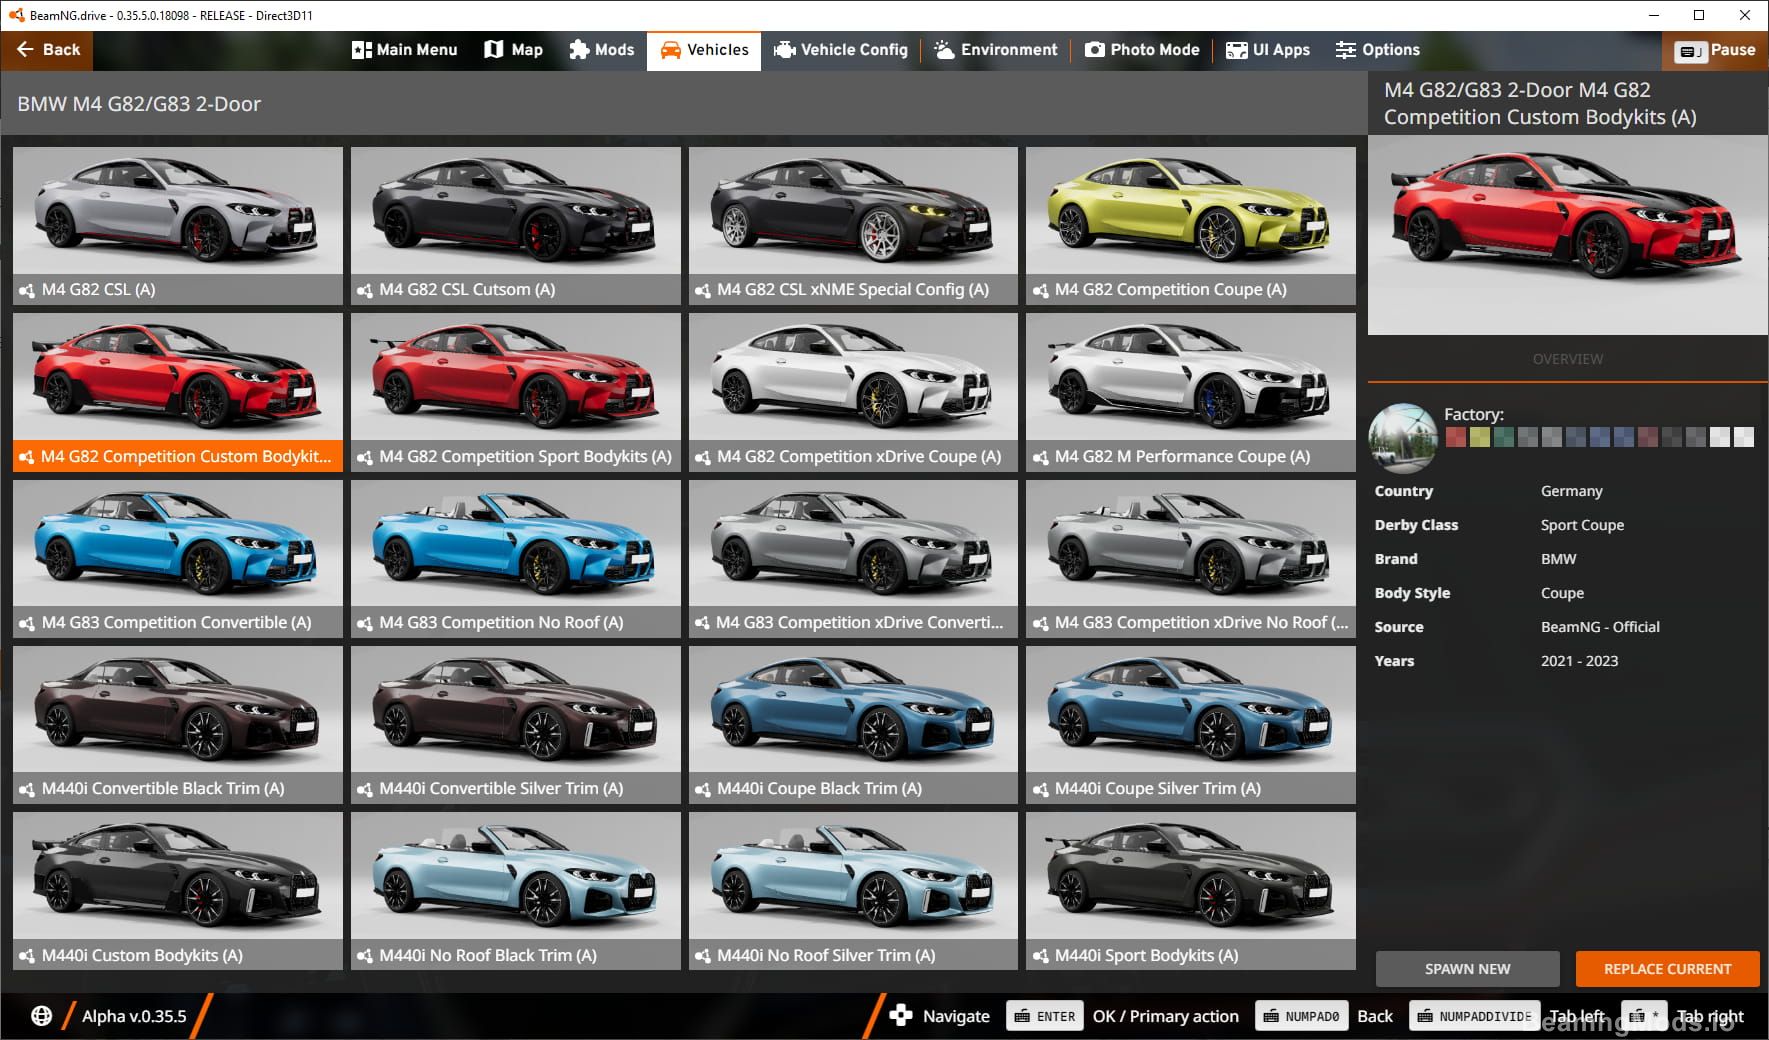The image size is (1769, 1040).
Task: Click the globe language icon in footer
Action: click(41, 1016)
